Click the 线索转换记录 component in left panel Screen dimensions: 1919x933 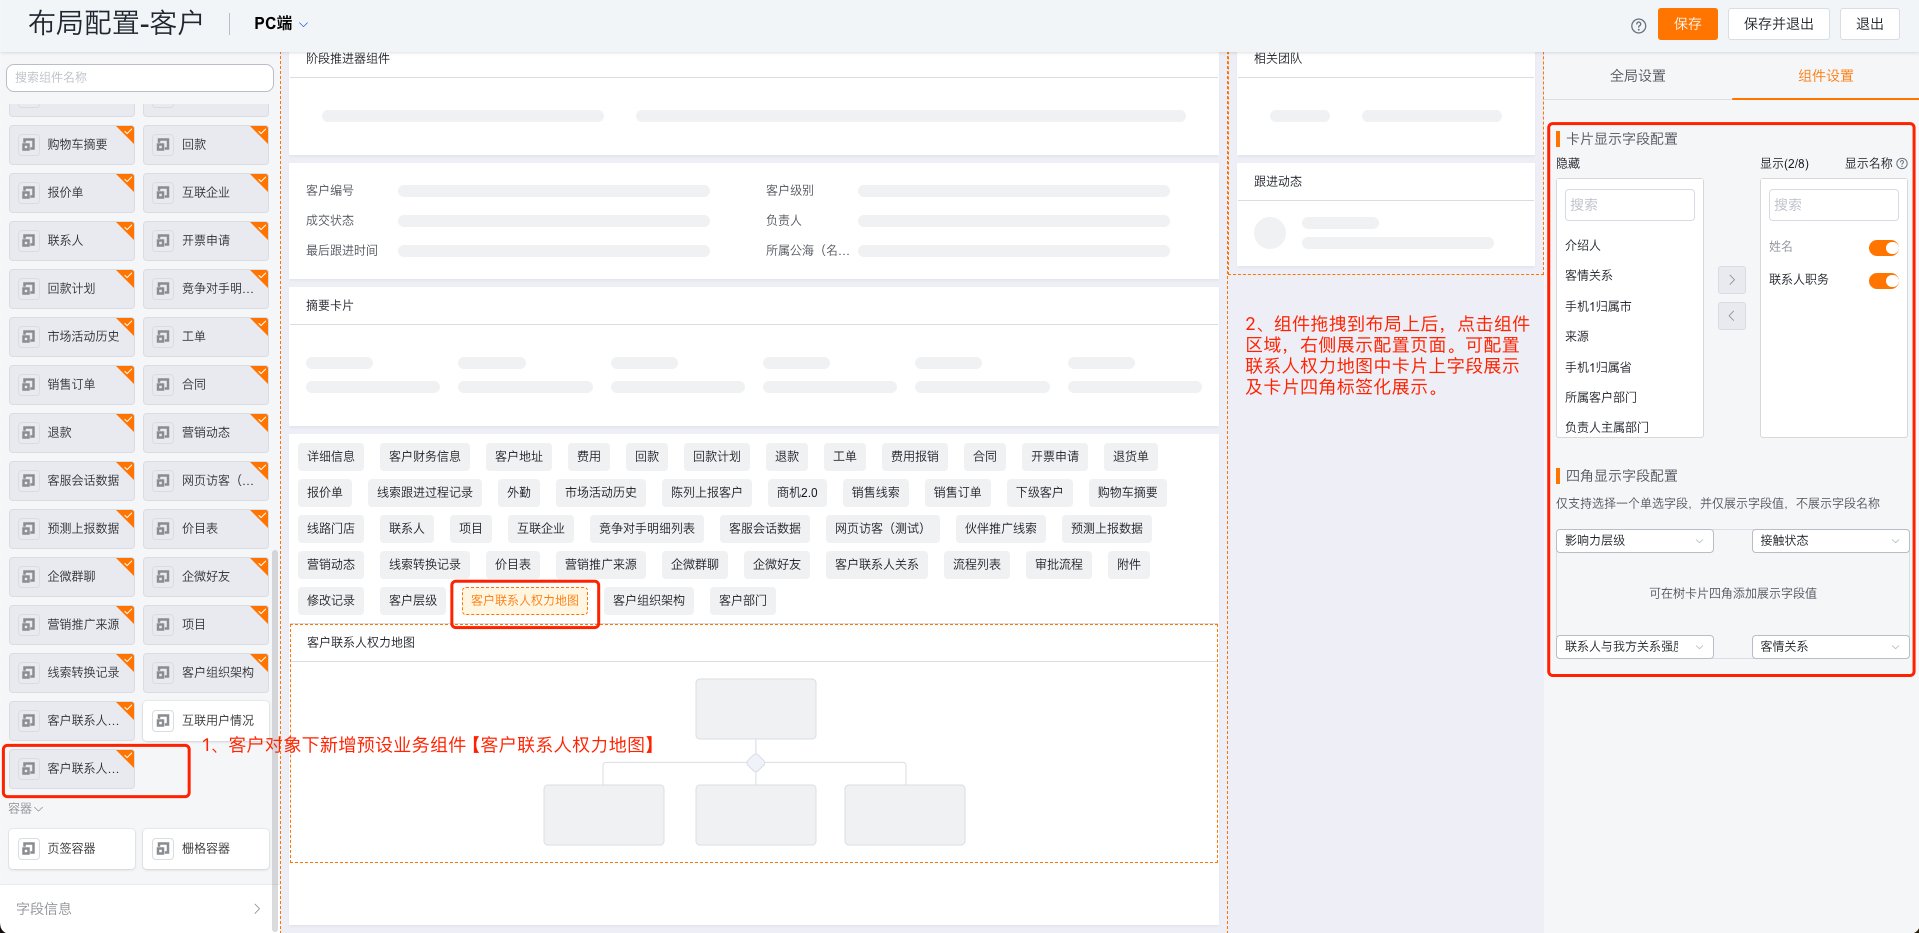click(x=72, y=673)
